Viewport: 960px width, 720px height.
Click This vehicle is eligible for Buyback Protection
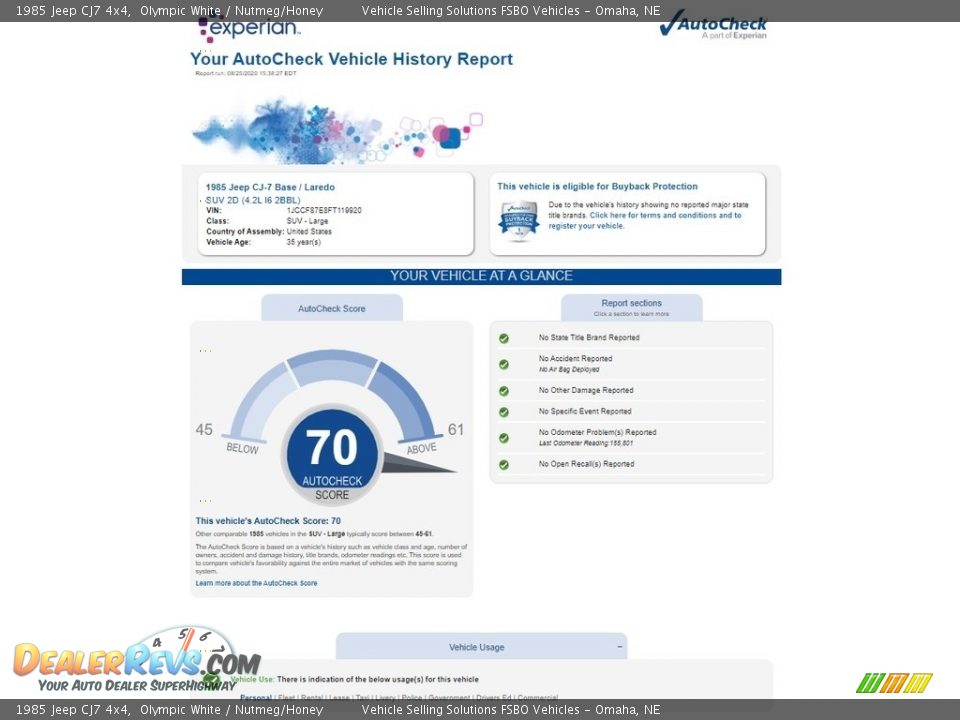click(598, 186)
